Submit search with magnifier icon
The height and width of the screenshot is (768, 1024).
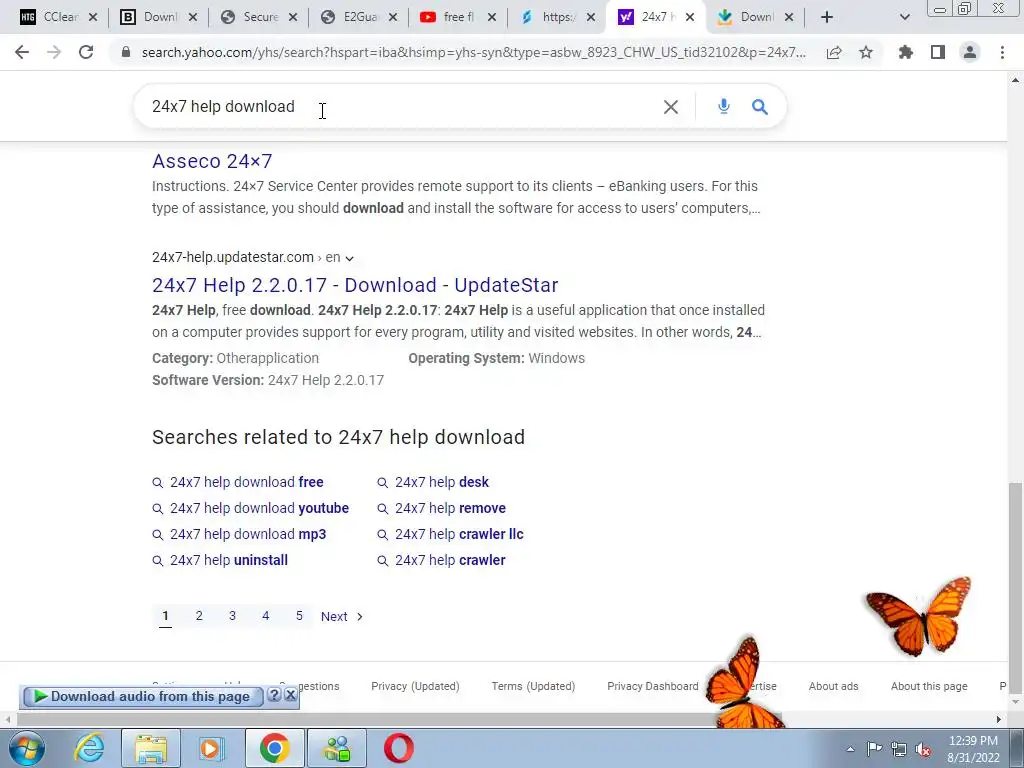tap(760, 106)
